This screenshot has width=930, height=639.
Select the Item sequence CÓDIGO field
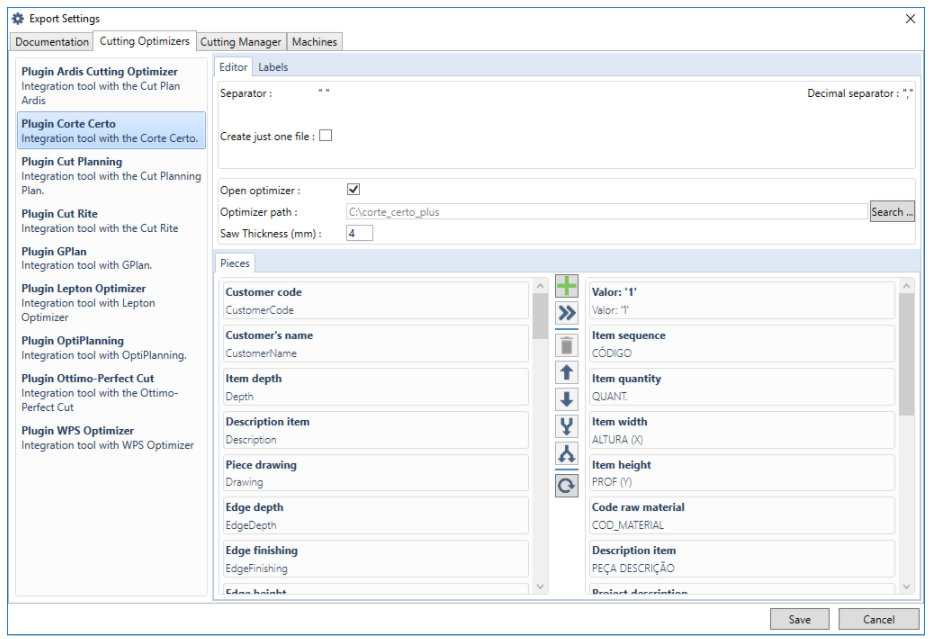pyautogui.click(x=742, y=344)
